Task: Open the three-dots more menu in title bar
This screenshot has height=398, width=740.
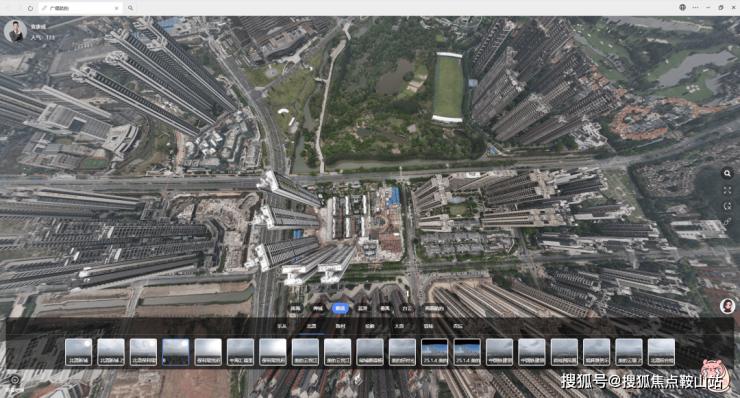Action: pyautogui.click(x=695, y=8)
